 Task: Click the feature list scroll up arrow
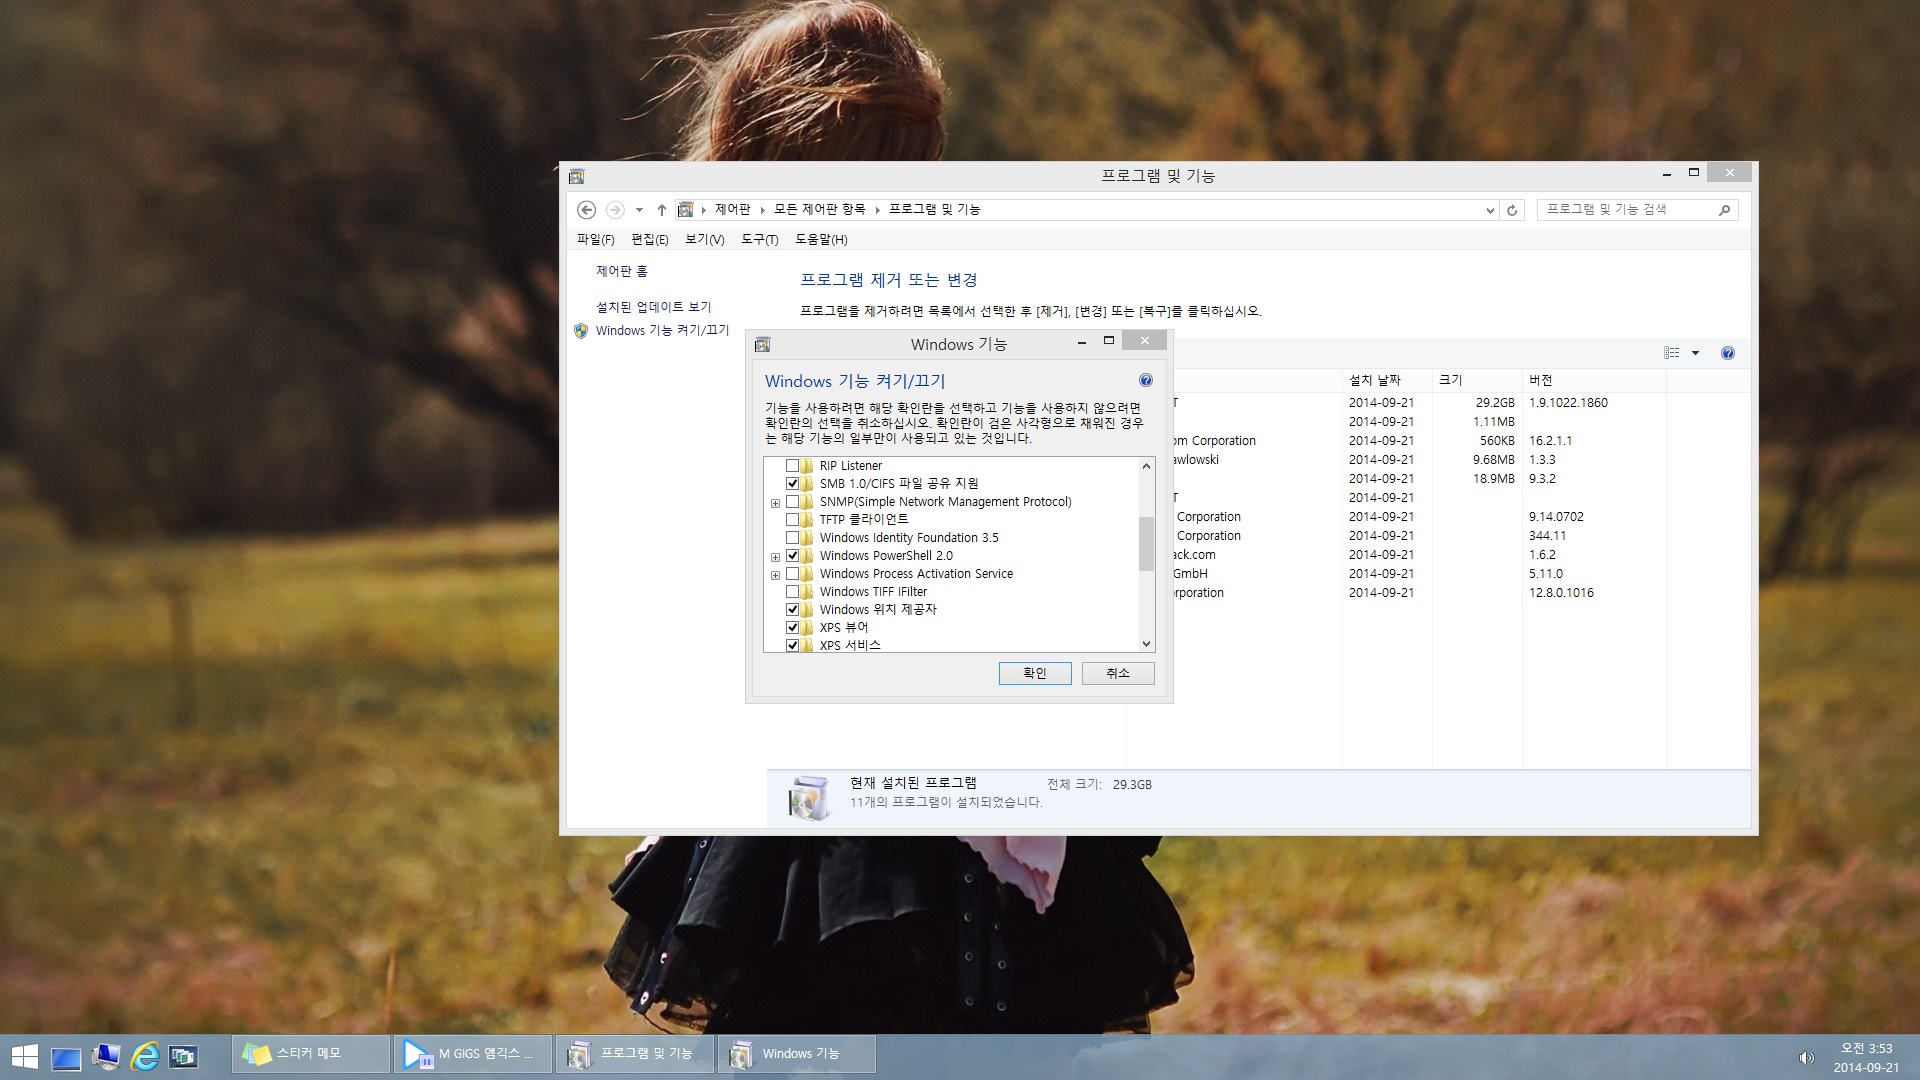tap(1146, 466)
